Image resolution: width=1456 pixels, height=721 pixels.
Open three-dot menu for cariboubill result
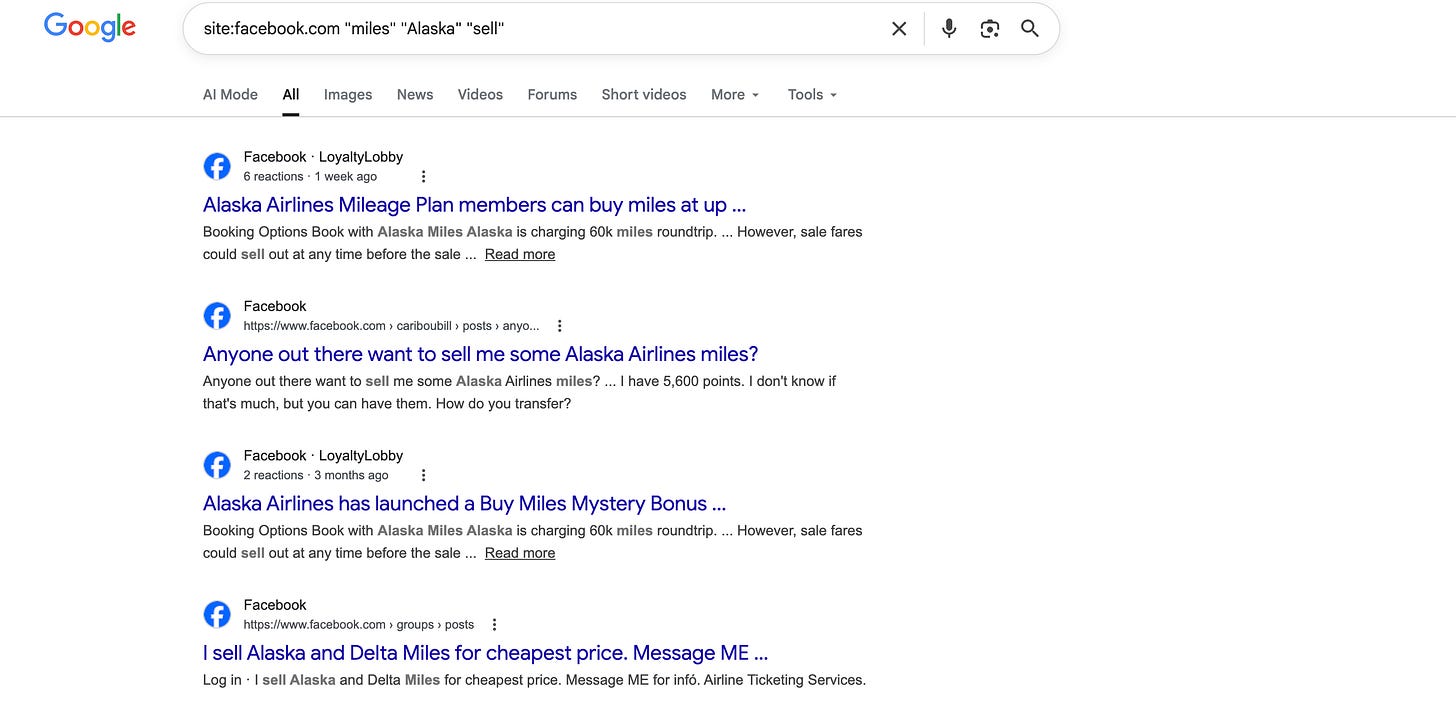560,326
